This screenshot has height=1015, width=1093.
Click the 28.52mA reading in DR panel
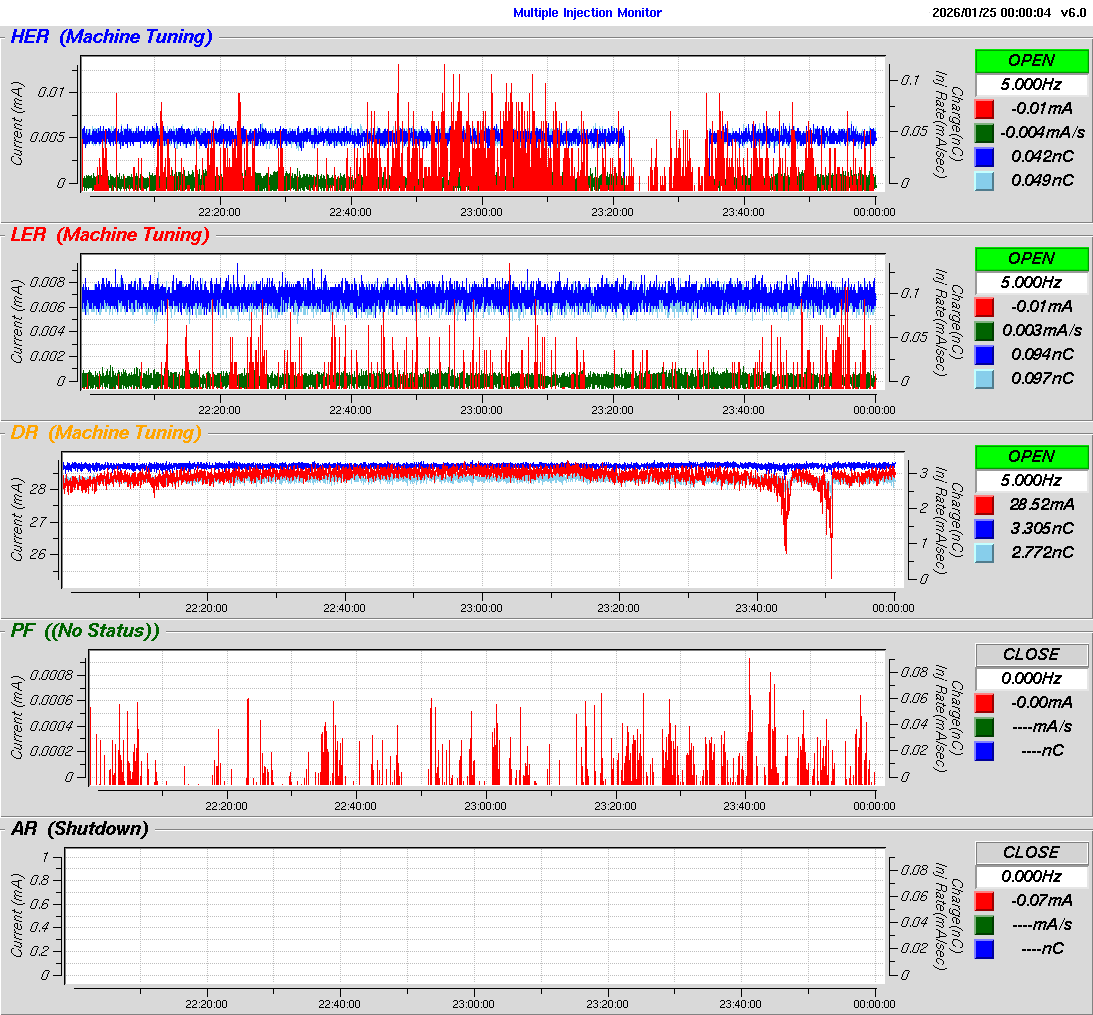tap(1042, 504)
